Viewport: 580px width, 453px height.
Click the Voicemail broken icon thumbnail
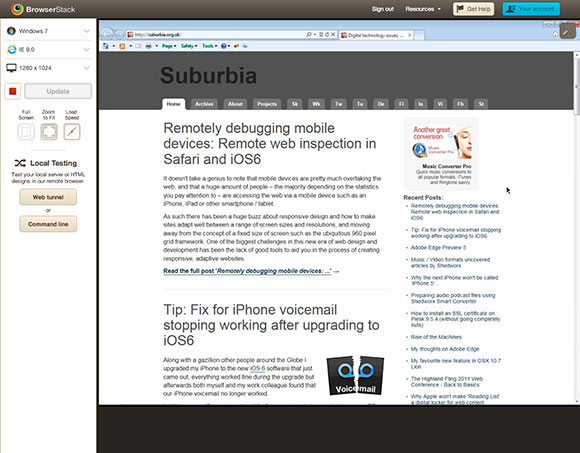click(355, 375)
